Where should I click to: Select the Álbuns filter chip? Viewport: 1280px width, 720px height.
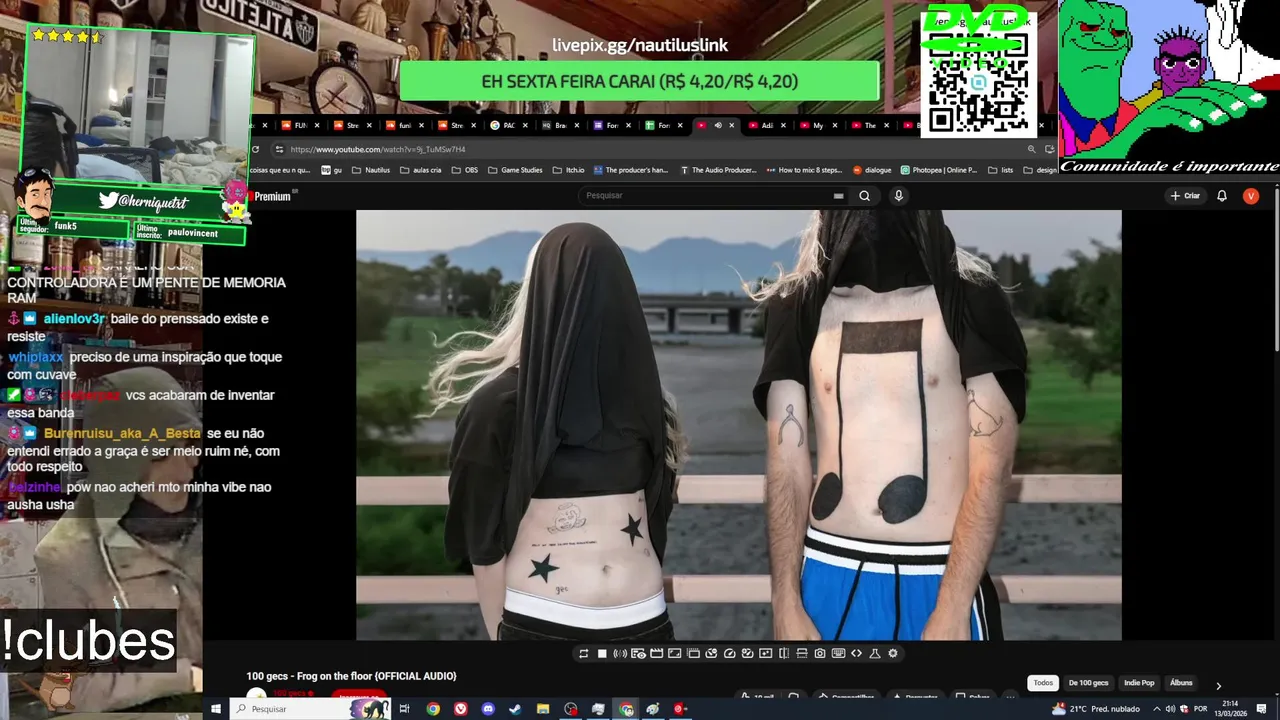(x=1181, y=683)
